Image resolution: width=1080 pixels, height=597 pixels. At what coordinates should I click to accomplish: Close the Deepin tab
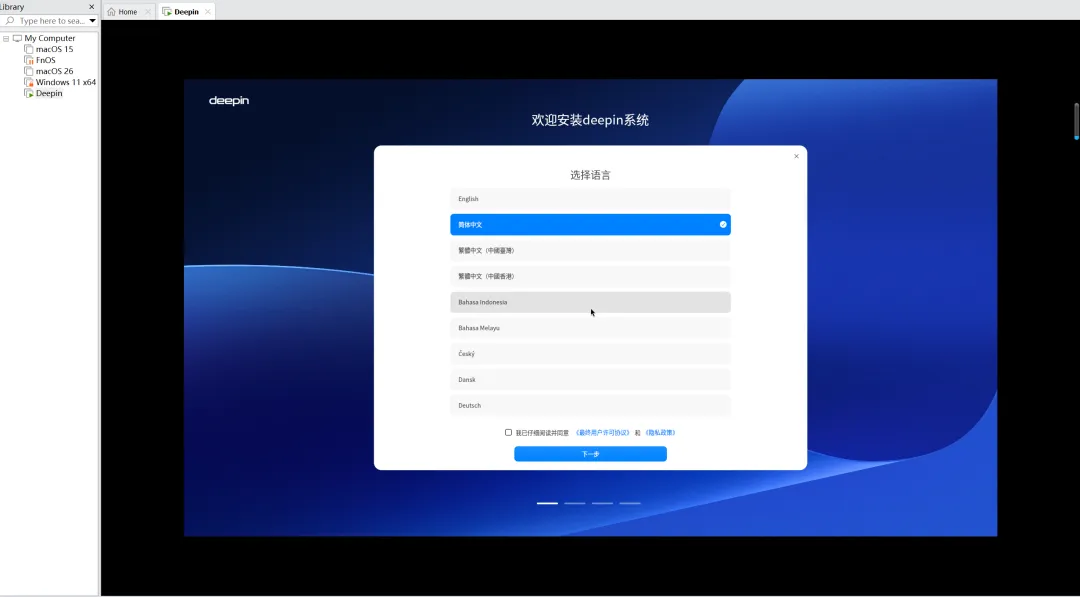(207, 12)
